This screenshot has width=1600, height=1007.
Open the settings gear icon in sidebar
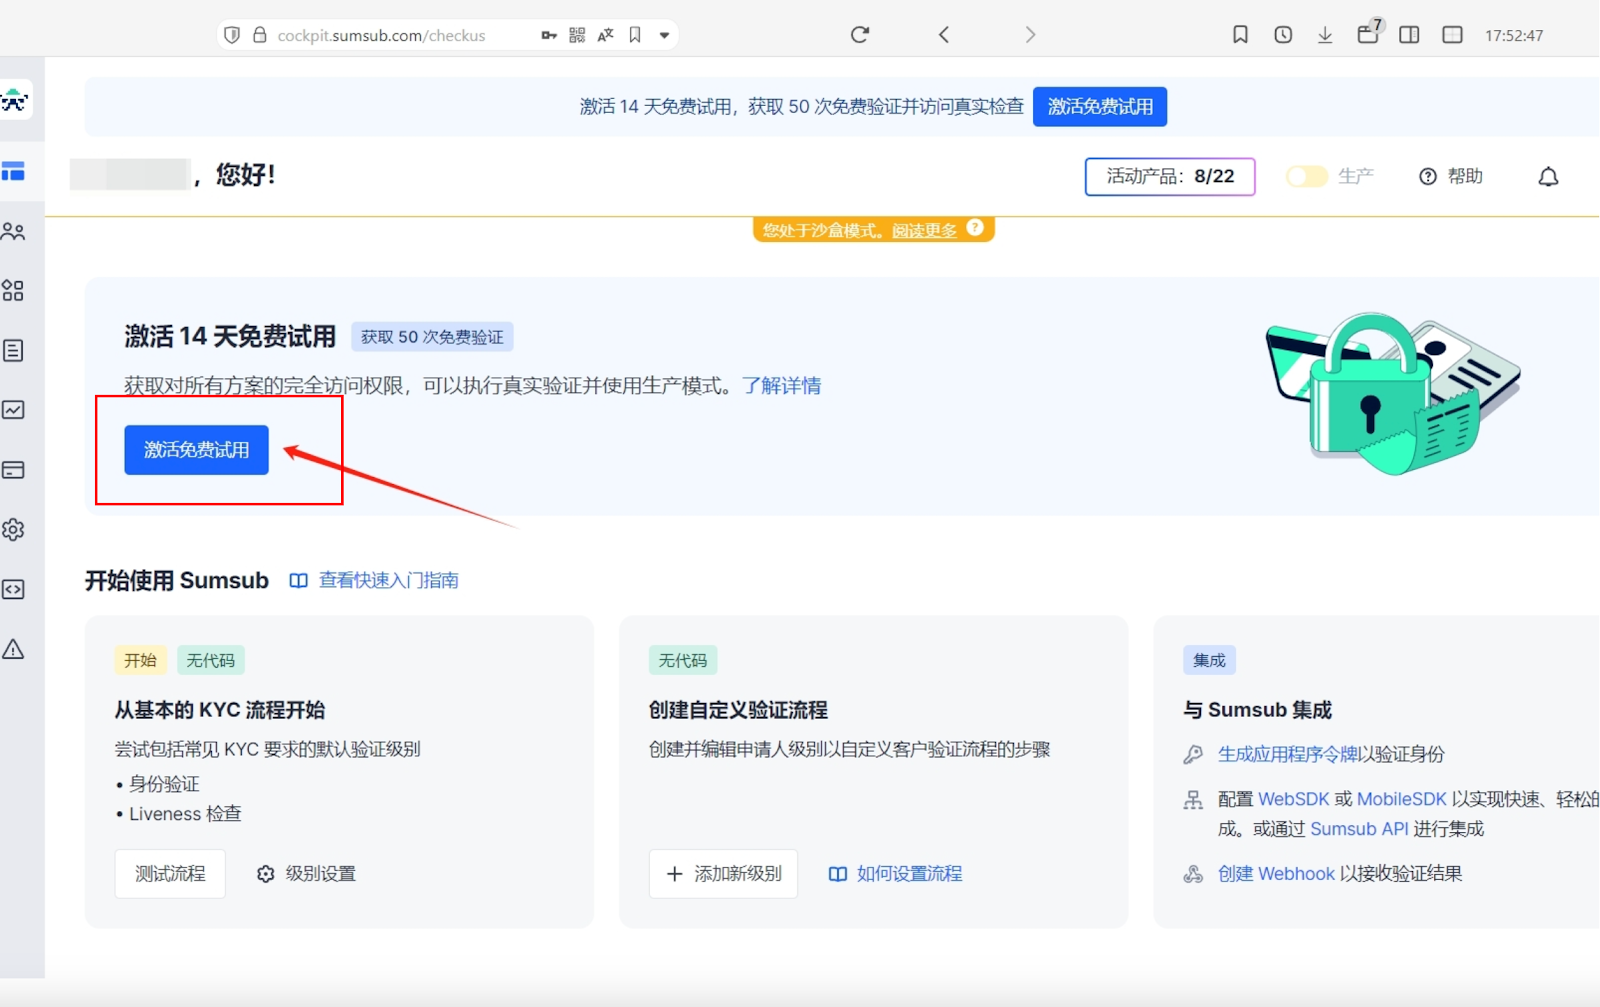coord(13,530)
